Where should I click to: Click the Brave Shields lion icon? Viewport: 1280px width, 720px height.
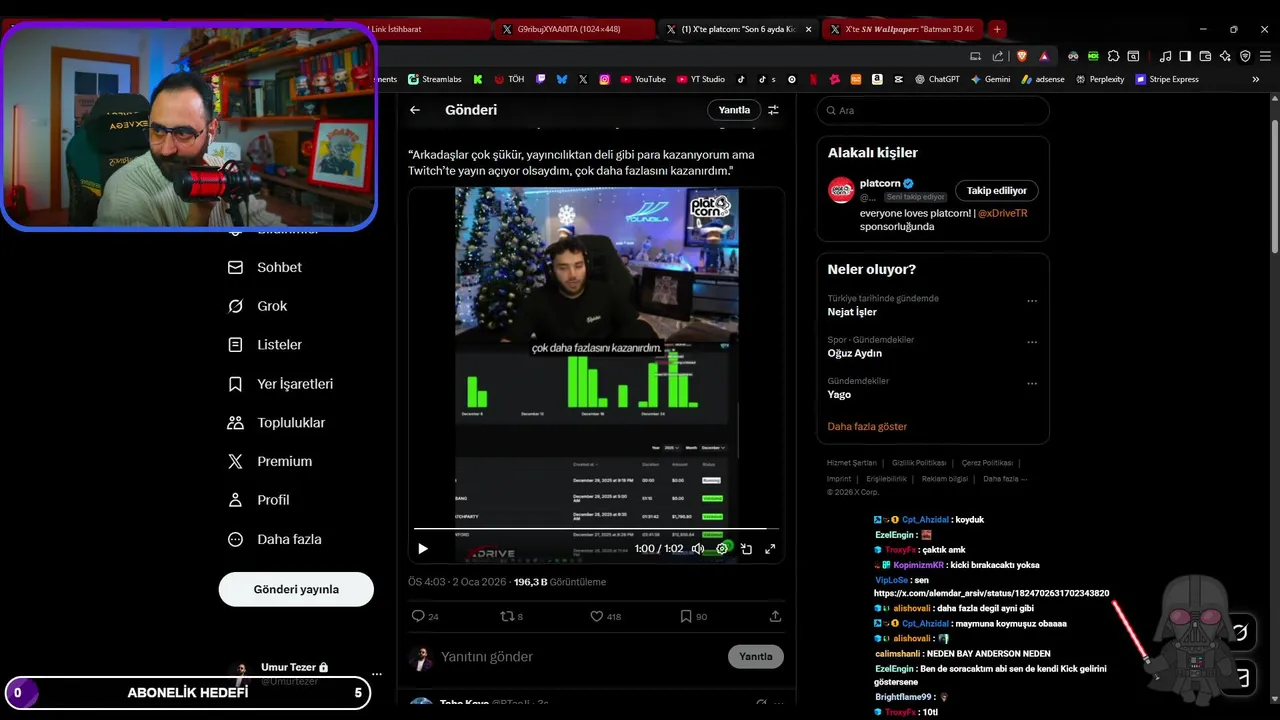1022,56
